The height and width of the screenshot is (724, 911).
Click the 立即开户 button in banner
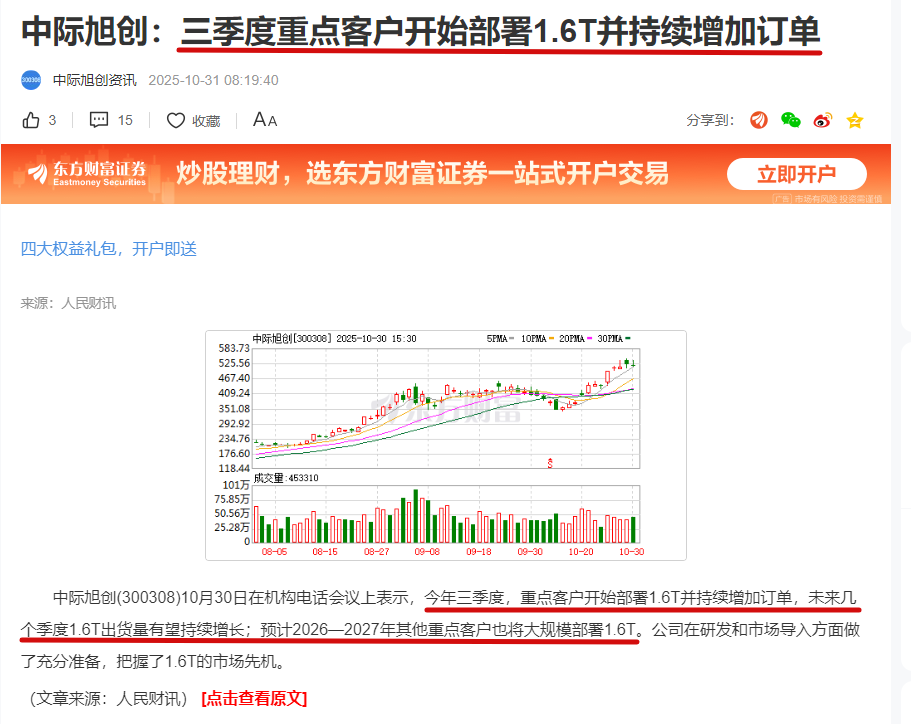(797, 174)
